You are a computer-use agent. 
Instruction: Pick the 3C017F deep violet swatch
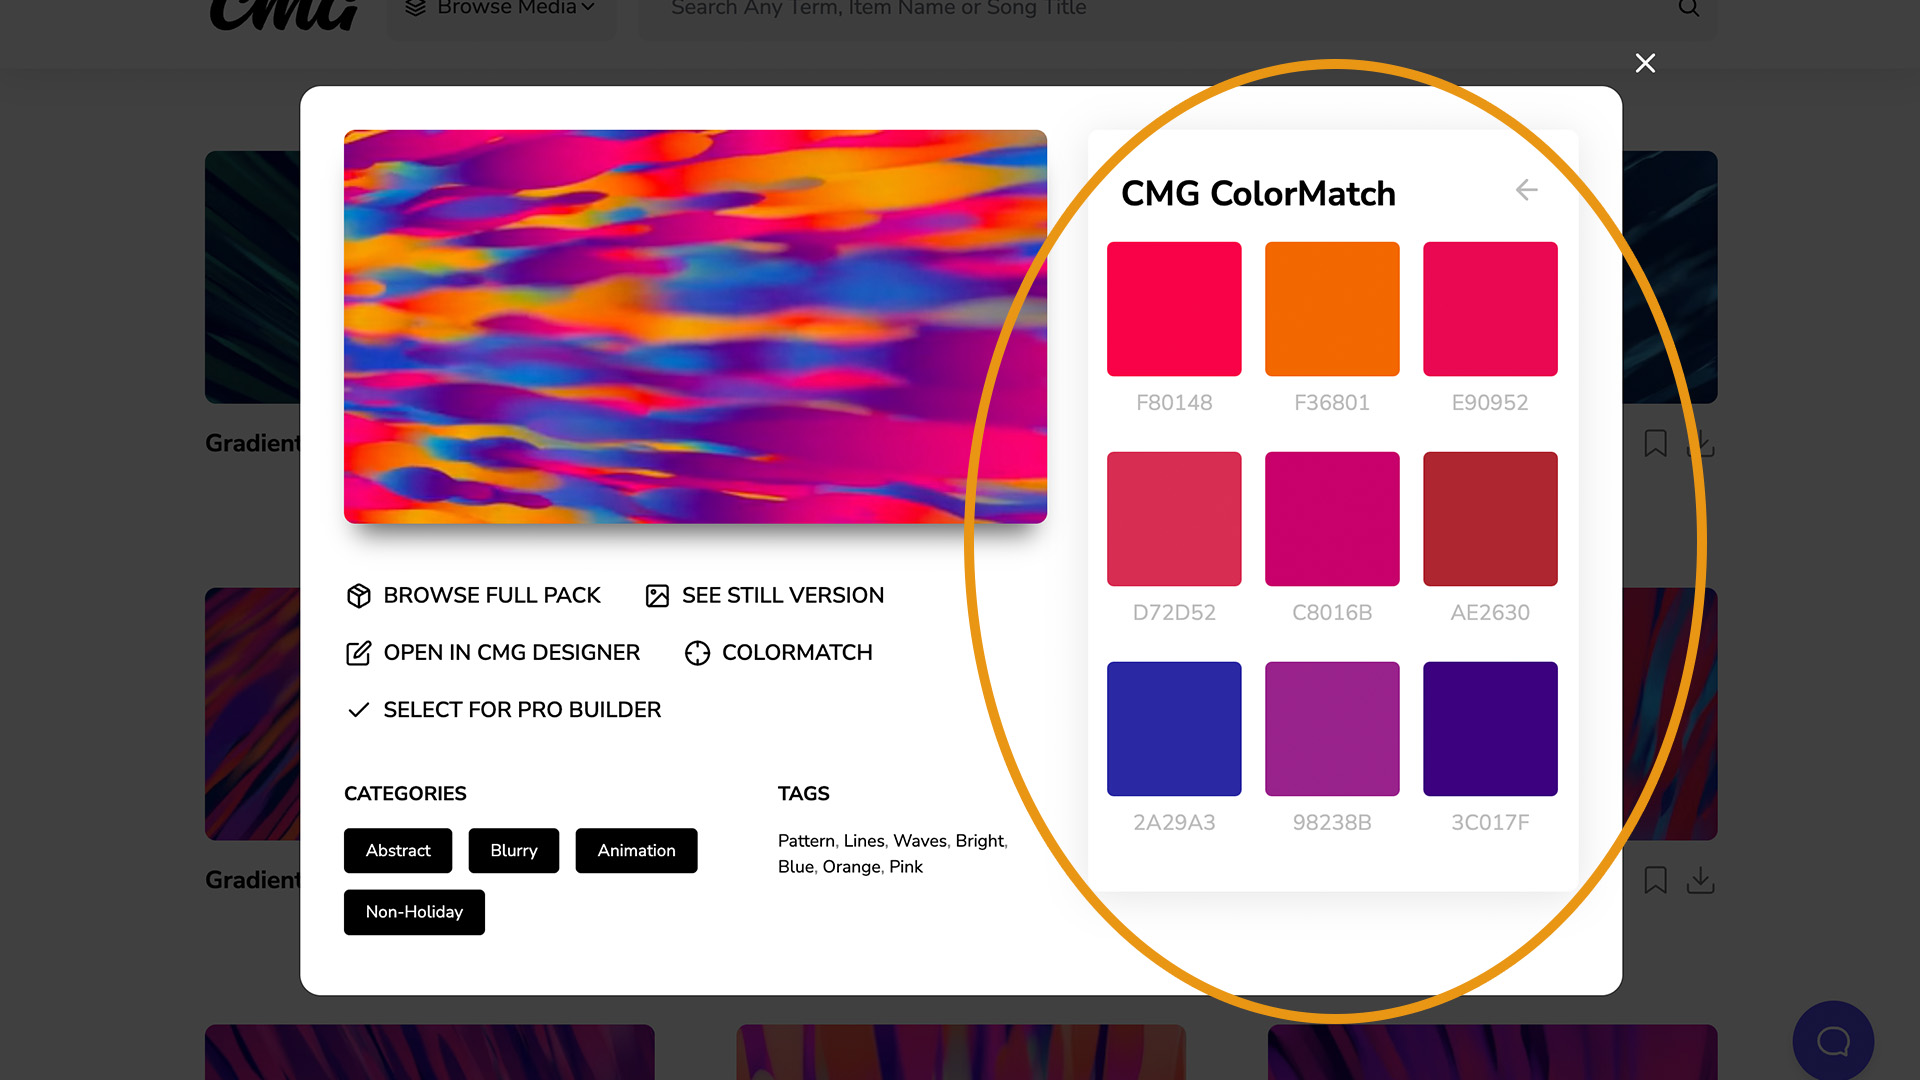coord(1490,729)
